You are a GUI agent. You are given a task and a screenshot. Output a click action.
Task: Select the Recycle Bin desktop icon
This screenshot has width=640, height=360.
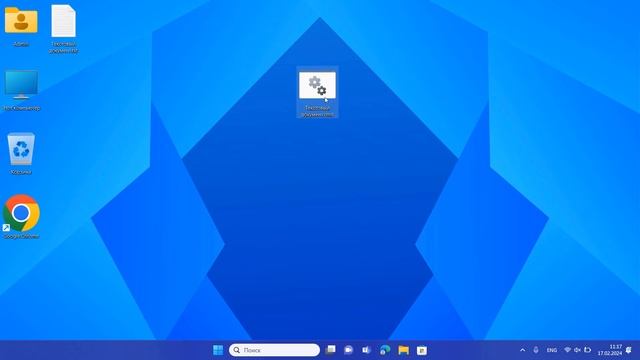click(21, 149)
